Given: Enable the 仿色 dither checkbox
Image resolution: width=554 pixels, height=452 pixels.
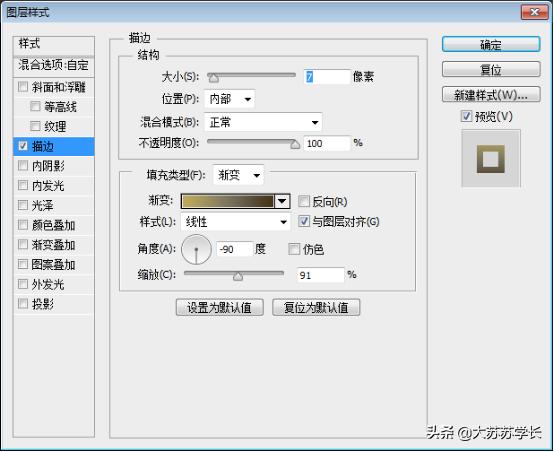Looking at the screenshot, I should [x=294, y=249].
